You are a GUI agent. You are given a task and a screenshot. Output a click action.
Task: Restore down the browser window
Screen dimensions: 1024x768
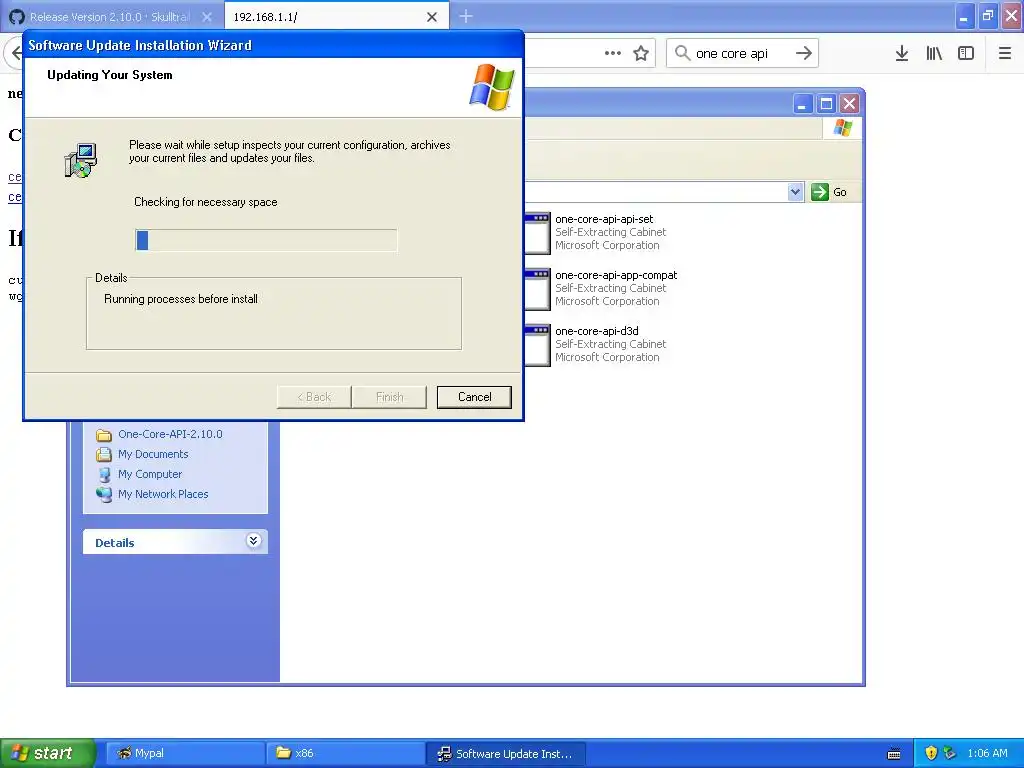click(987, 16)
